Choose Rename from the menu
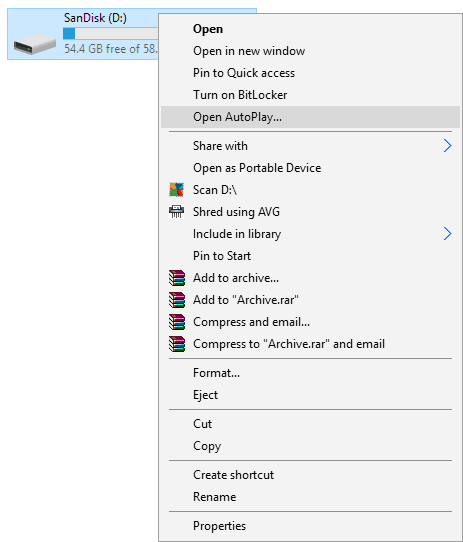Image resolution: width=463 pixels, height=542 pixels. [311, 497]
